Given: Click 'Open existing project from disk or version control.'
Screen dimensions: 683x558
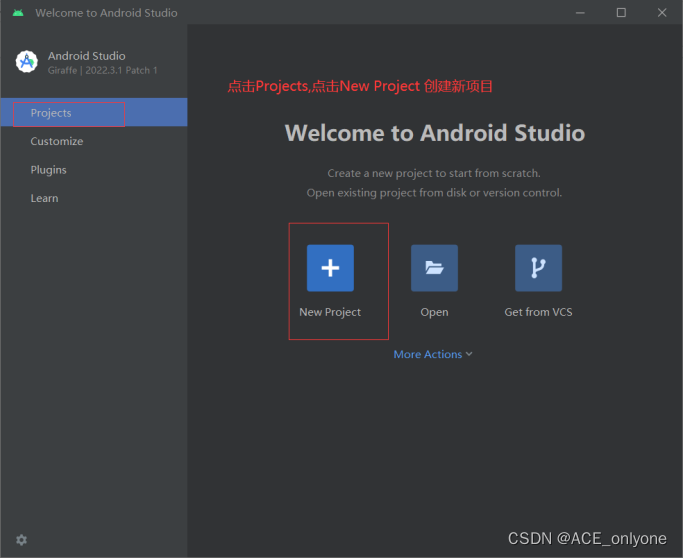Looking at the screenshot, I should pos(434,193).
